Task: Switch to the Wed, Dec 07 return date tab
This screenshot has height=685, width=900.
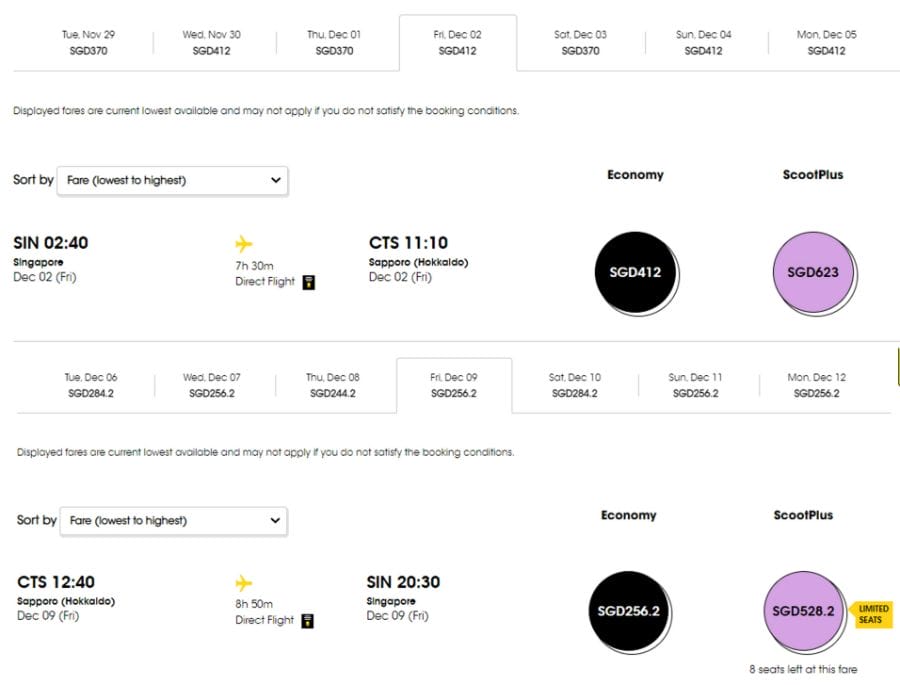Action: (x=212, y=384)
